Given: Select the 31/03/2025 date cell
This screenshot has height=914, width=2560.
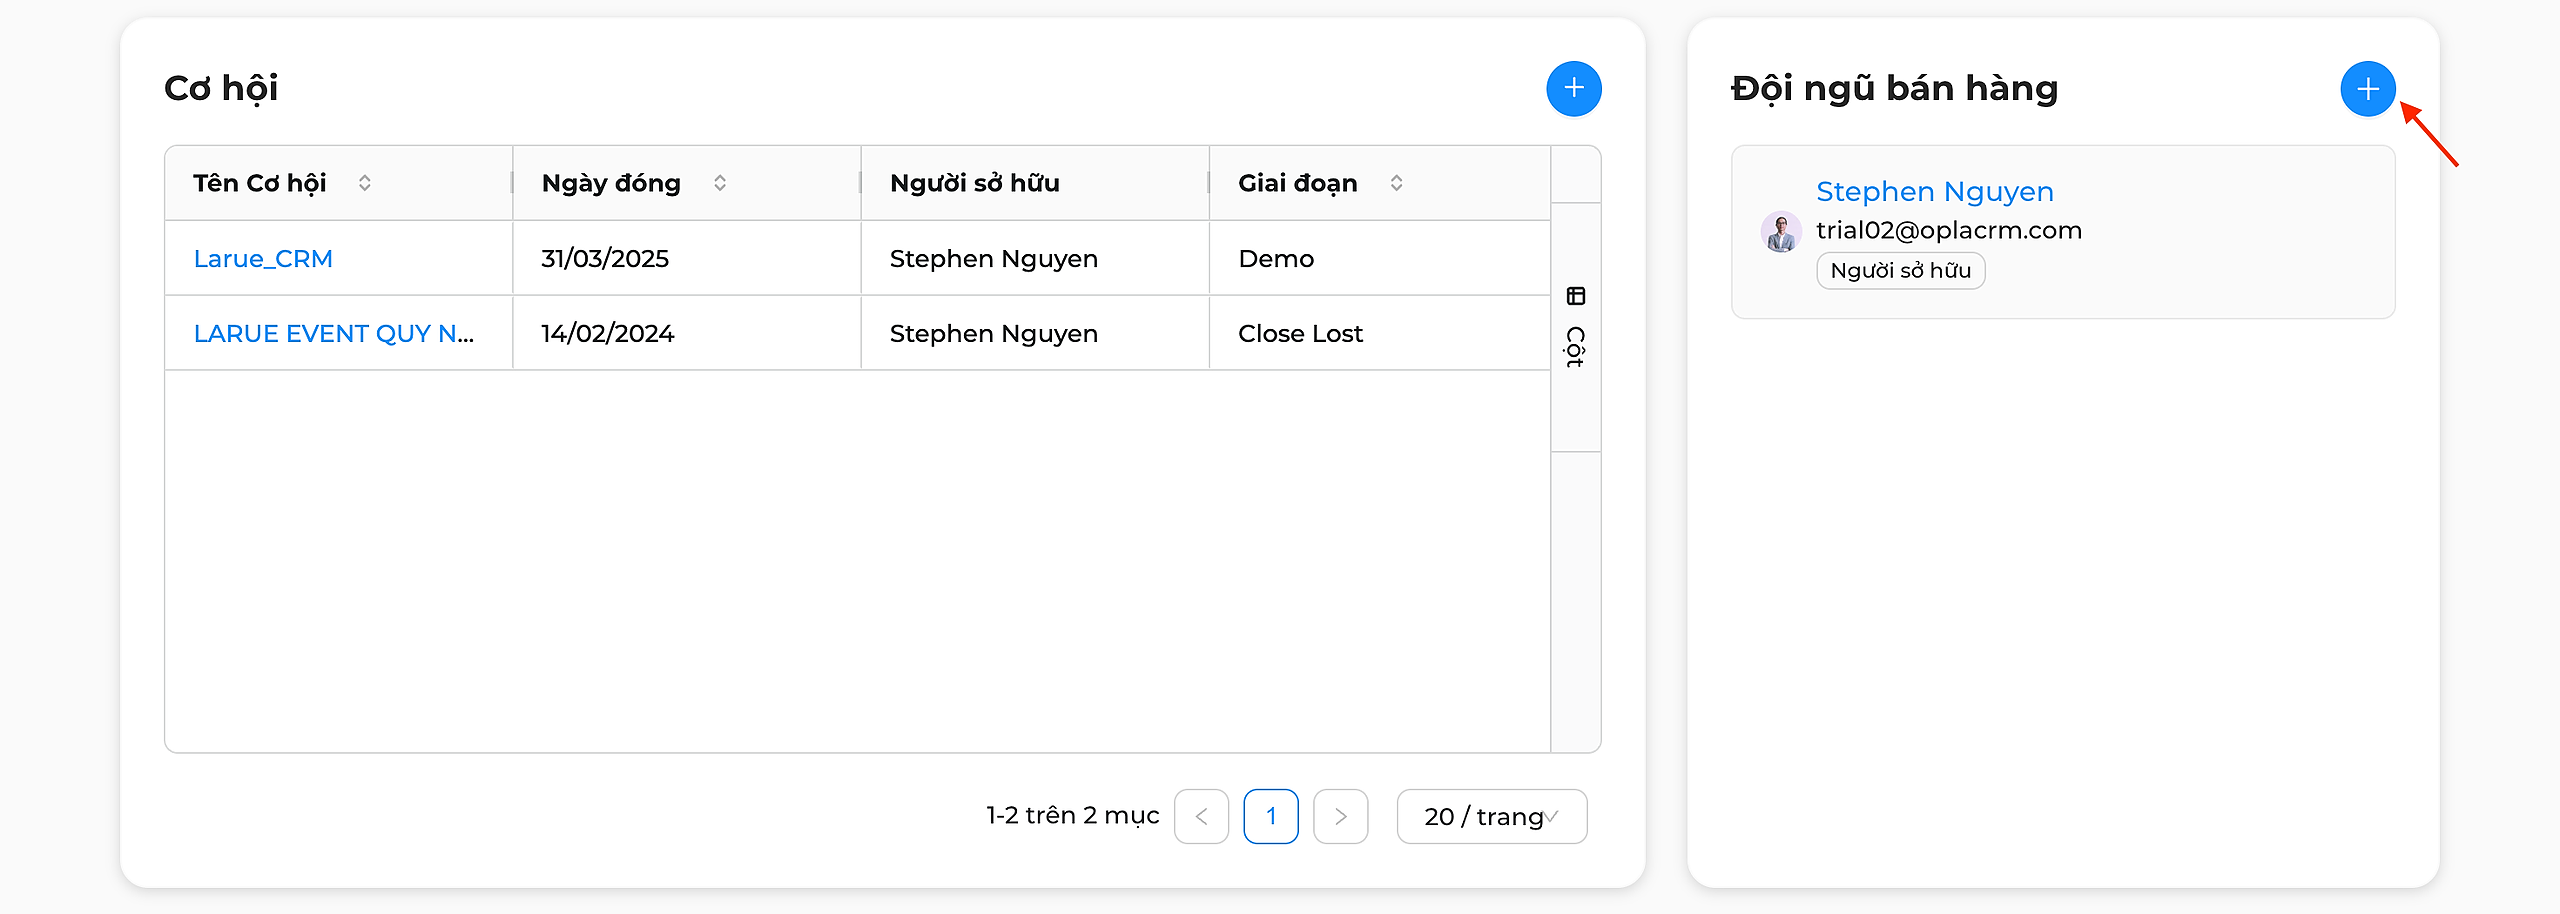Looking at the screenshot, I should point(687,259).
